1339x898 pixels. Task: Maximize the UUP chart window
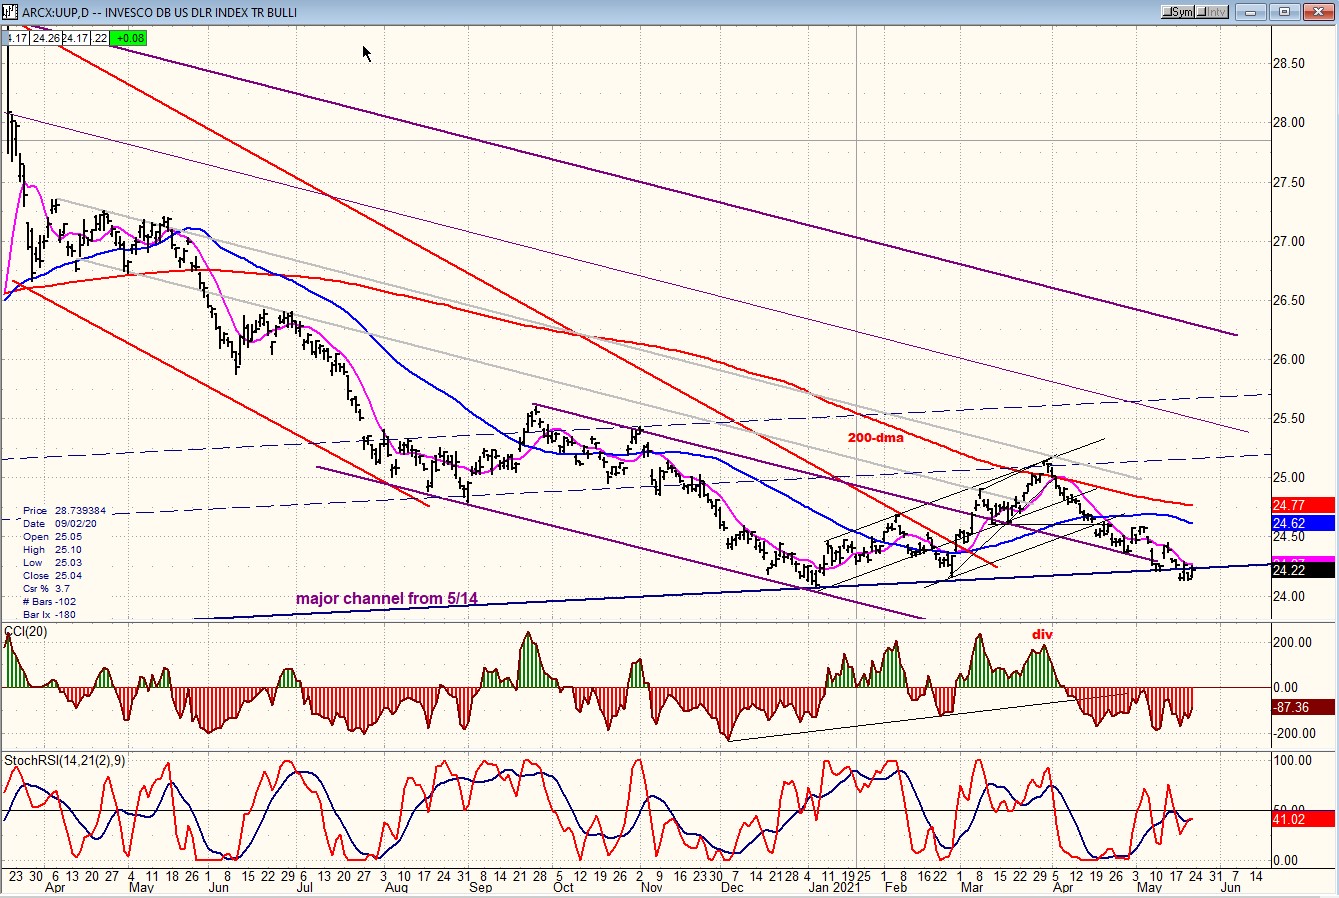coord(1285,12)
